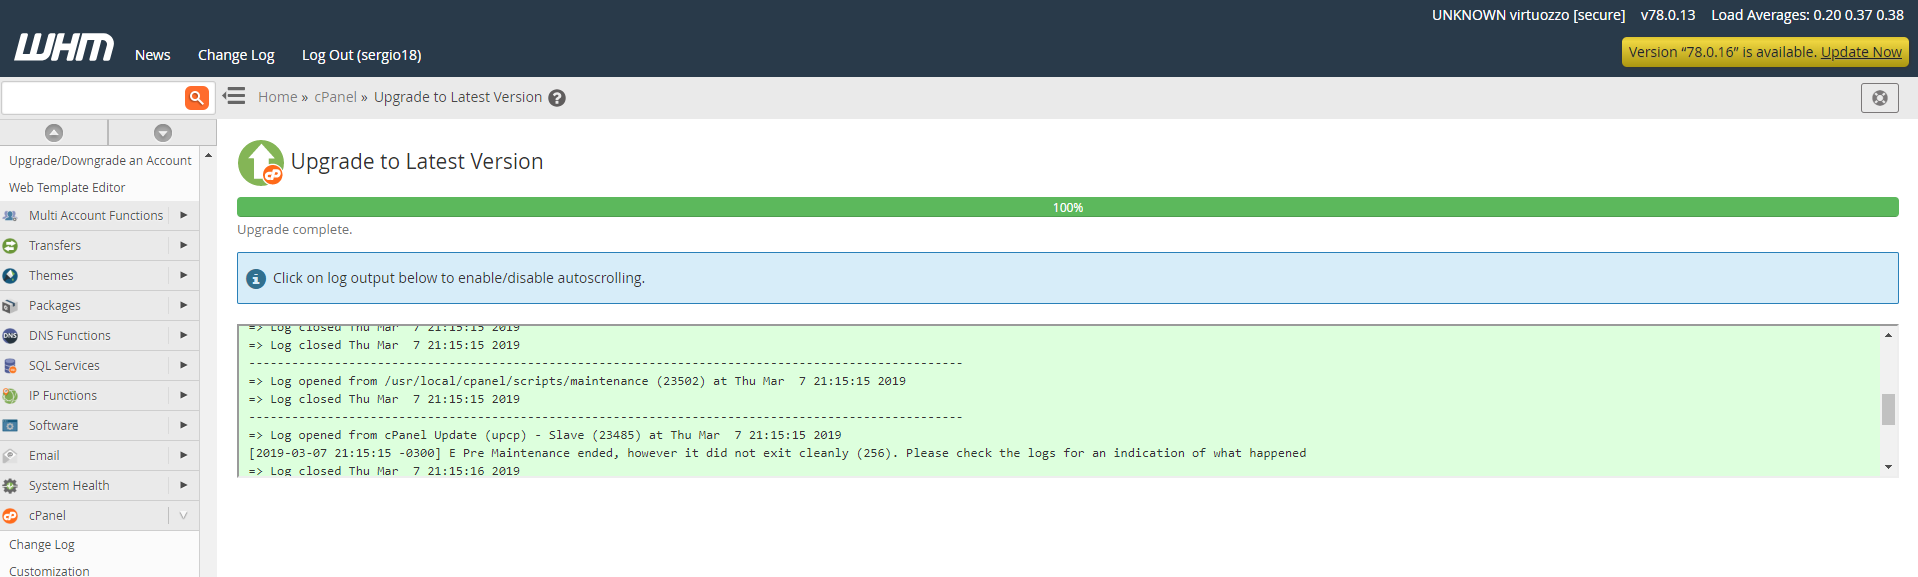Open News in the top menu
Image resolution: width=1918 pixels, height=577 pixels.
(x=153, y=55)
